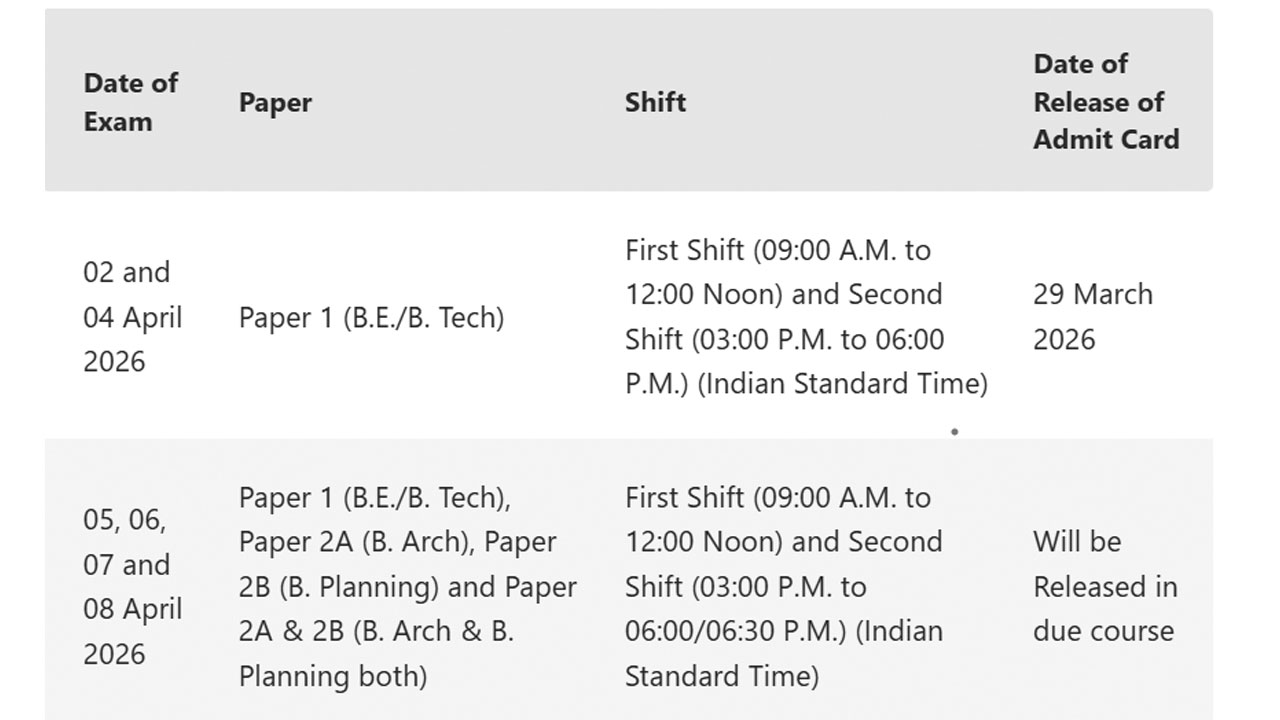Click 'Paper 2B (B. Planning)' text line

pos(340,587)
